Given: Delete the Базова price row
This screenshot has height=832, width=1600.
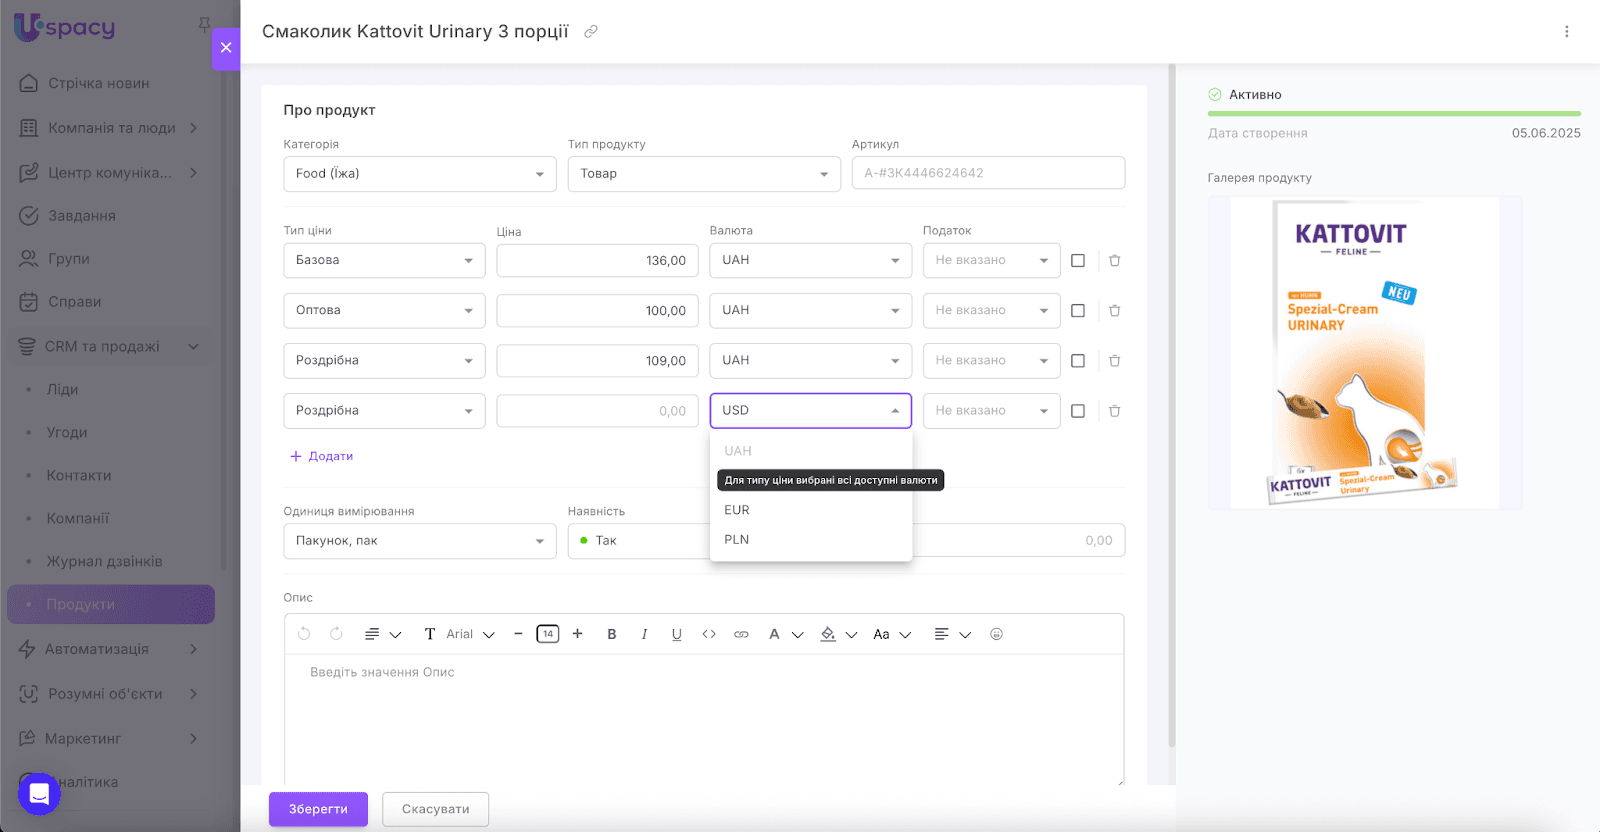Looking at the screenshot, I should tap(1114, 261).
